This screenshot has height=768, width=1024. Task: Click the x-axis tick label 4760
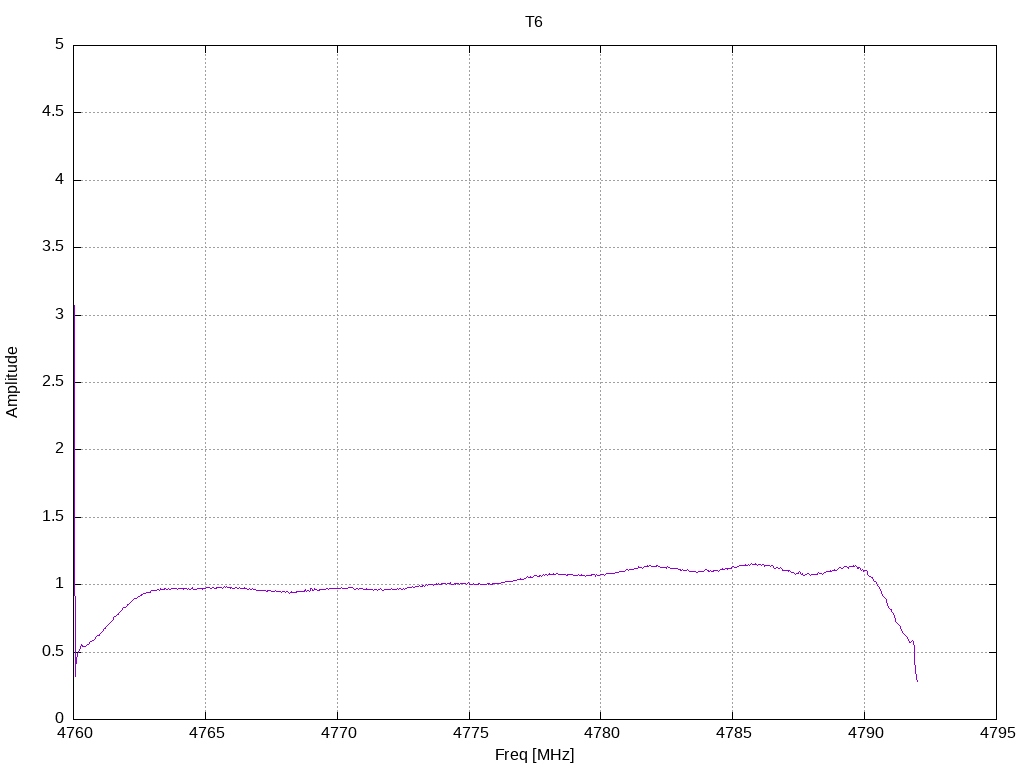pos(74,733)
